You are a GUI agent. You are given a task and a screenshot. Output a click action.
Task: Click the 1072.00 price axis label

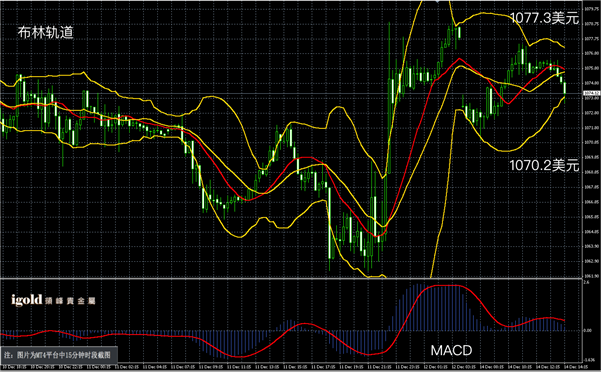tap(592, 113)
